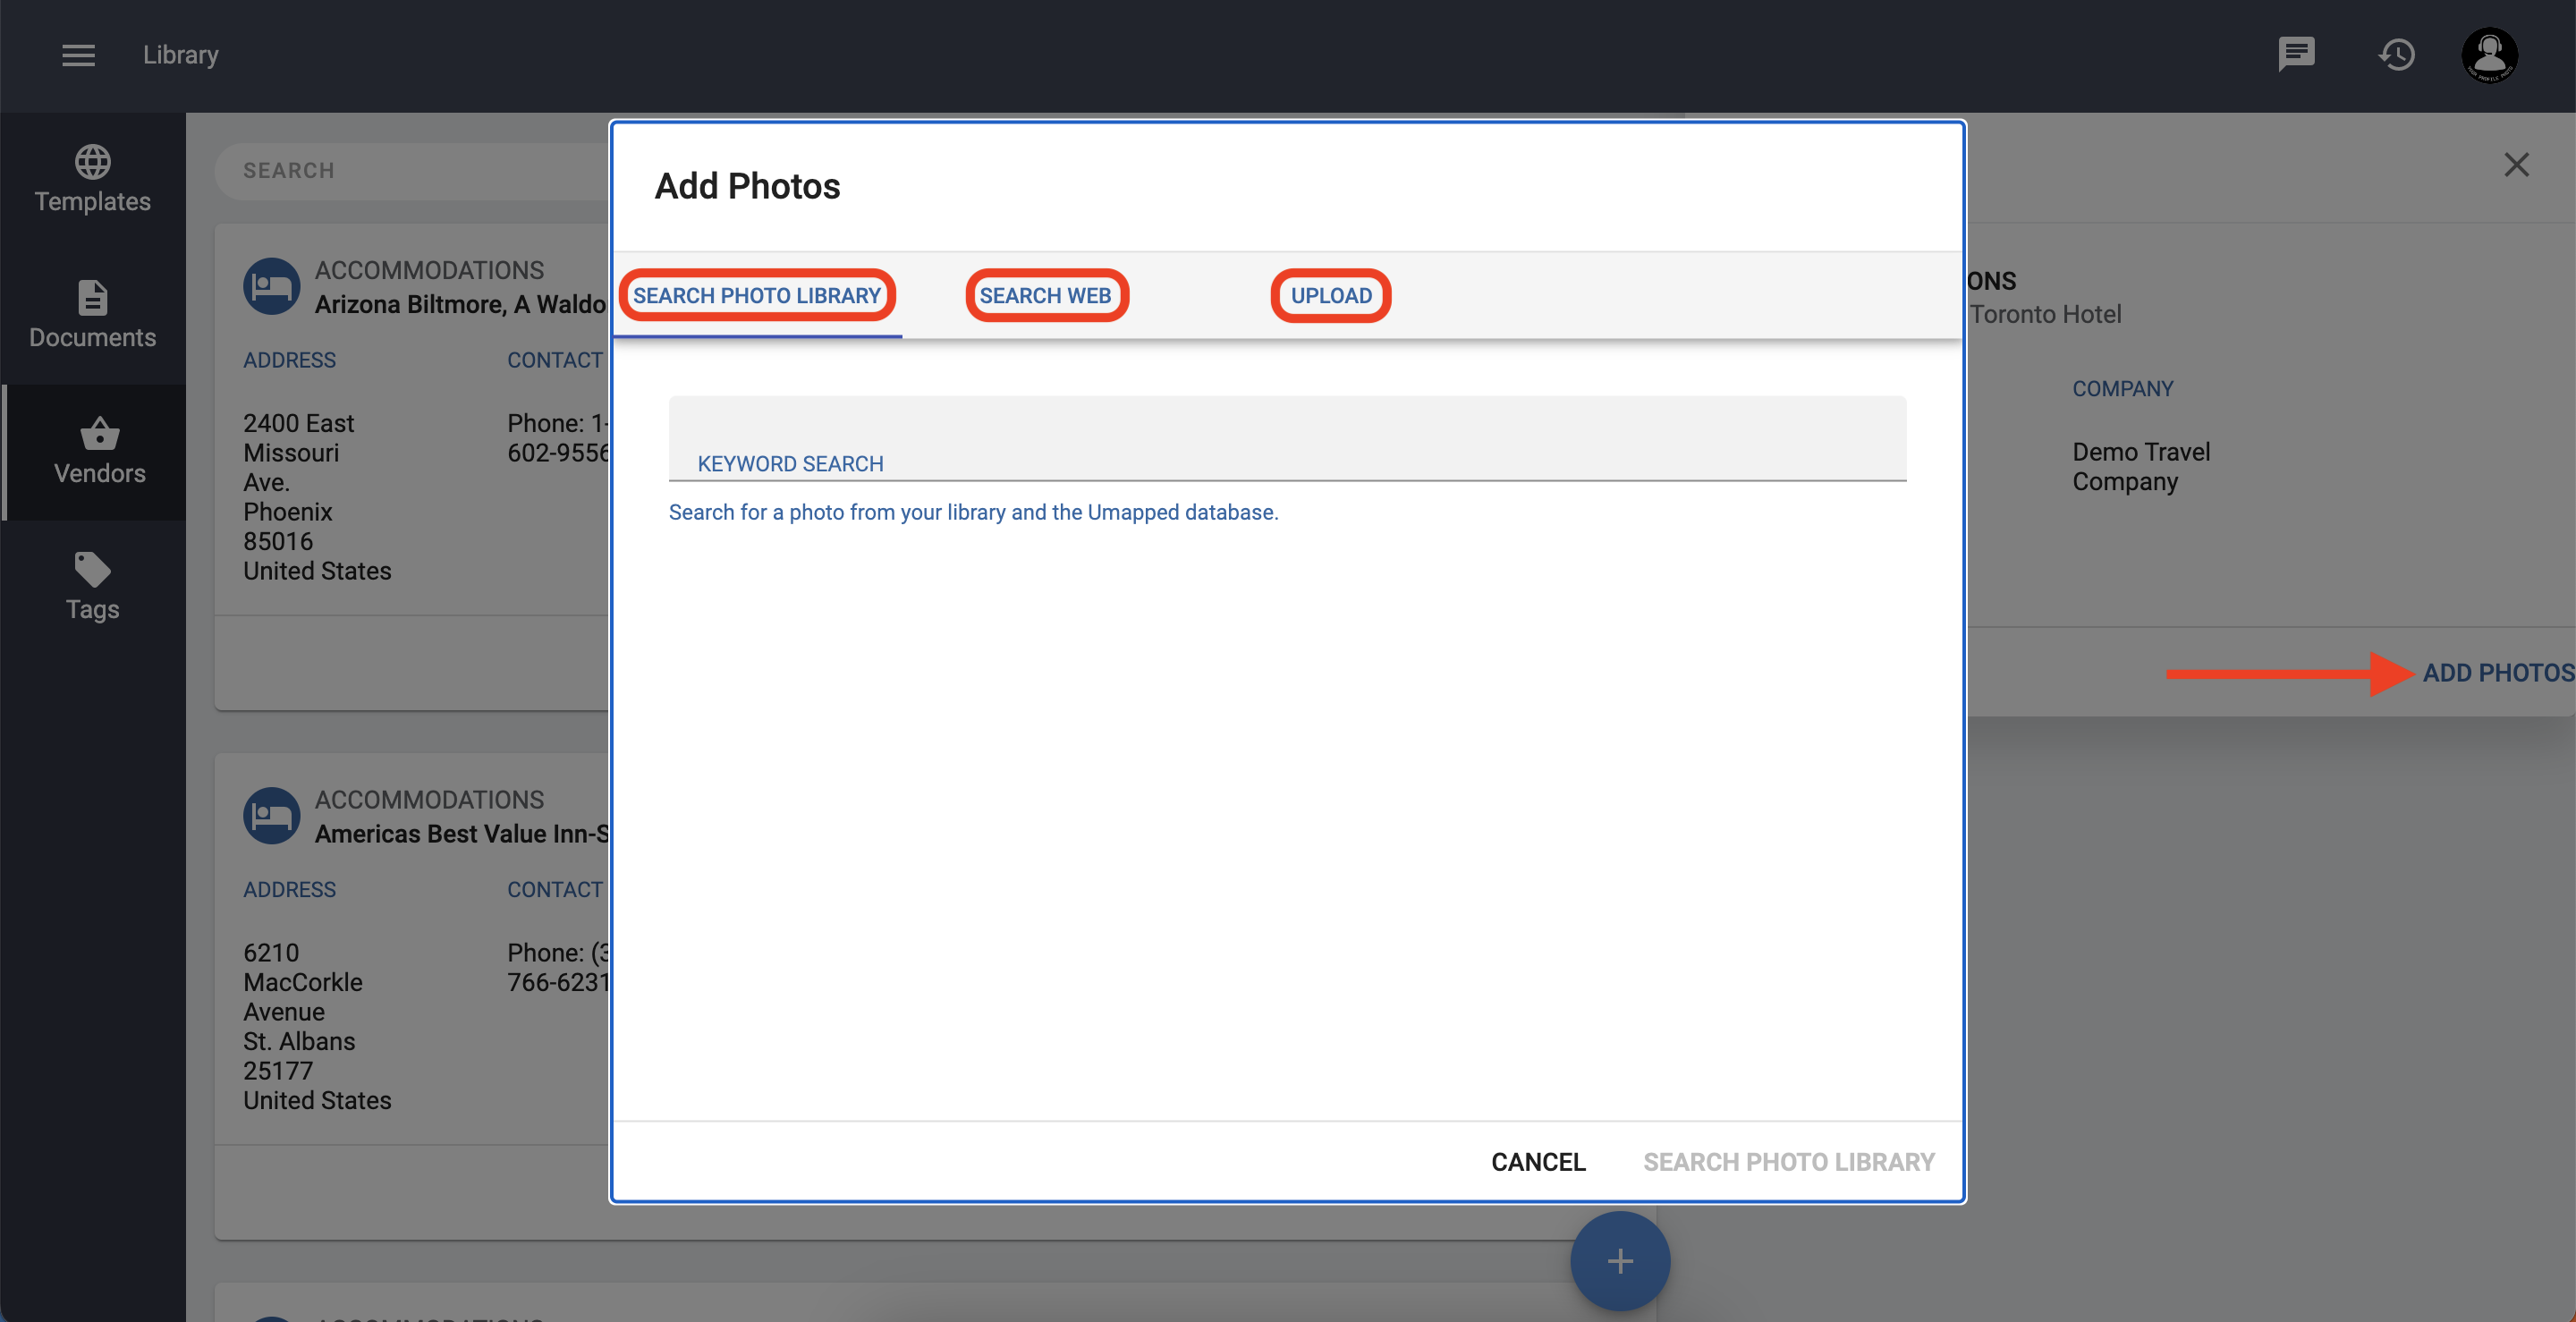The width and height of the screenshot is (2576, 1322).
Task: Go to Documents in the sidebar
Action: pos(93,315)
